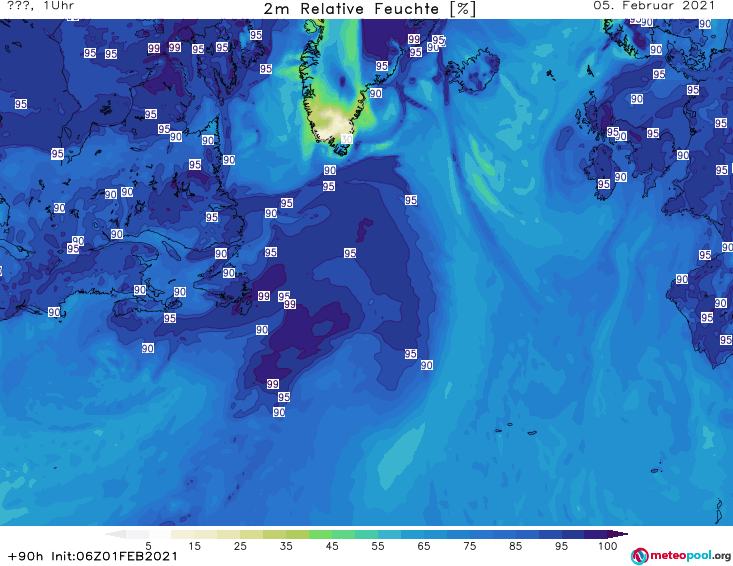
Task: Select the date '05. Februar 2021'
Action: point(654,6)
